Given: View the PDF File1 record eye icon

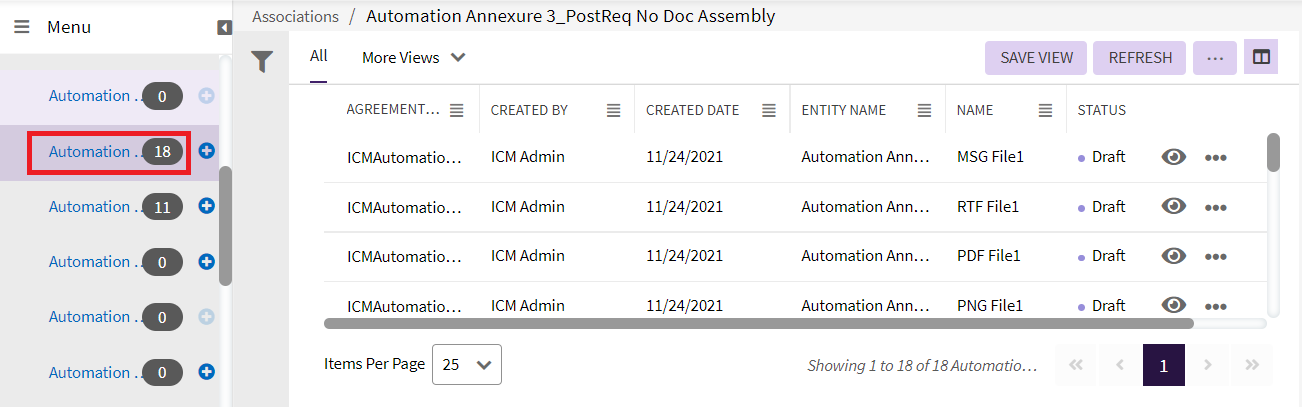Looking at the screenshot, I should click(1174, 256).
